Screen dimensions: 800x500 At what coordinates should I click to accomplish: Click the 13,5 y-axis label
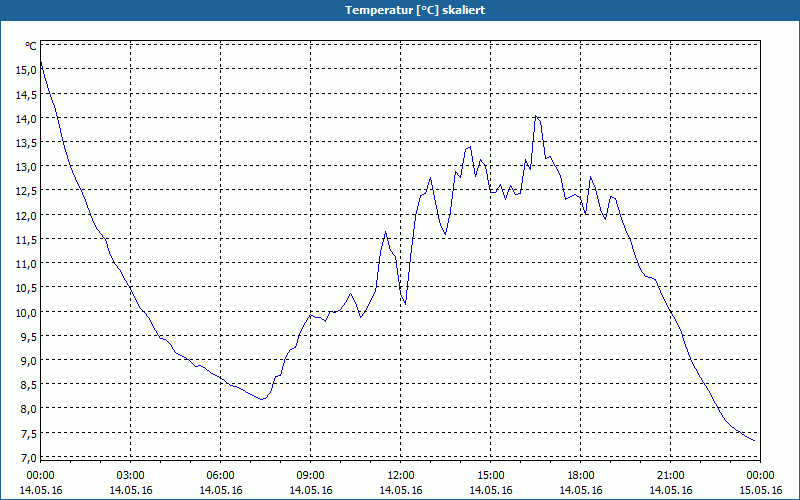pyautogui.click(x=26, y=143)
